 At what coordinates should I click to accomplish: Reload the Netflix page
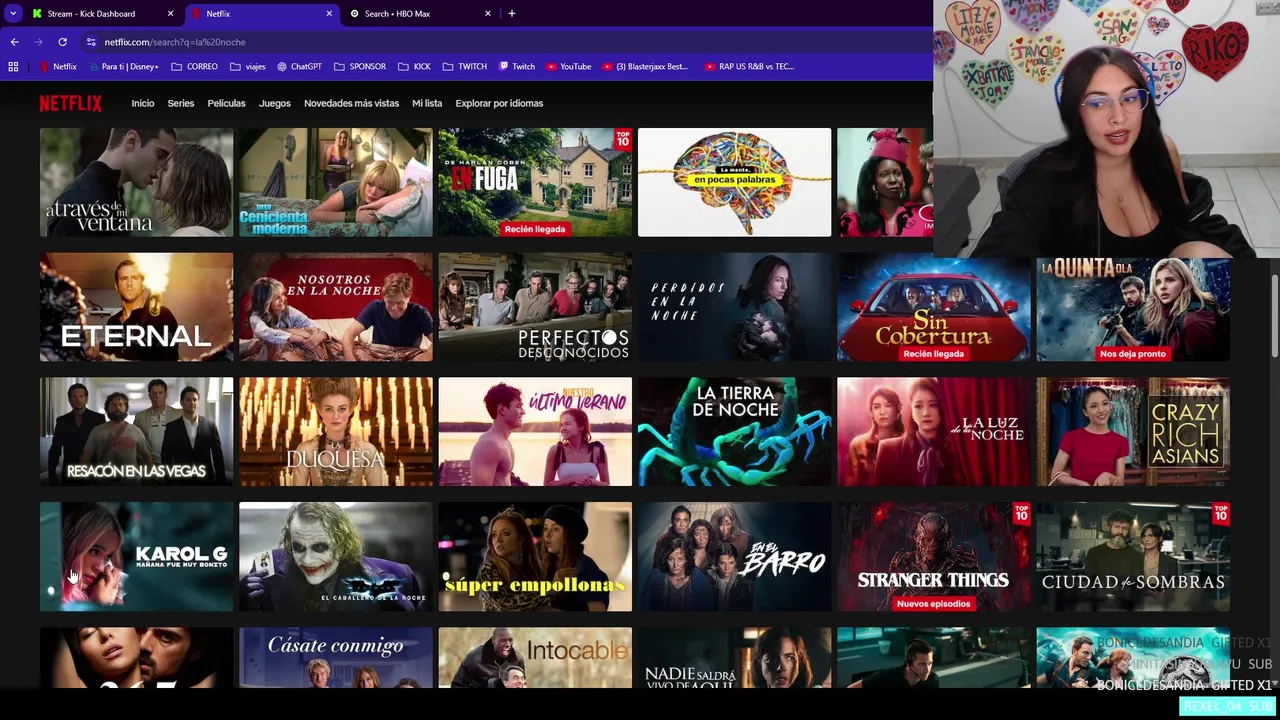[x=62, y=42]
